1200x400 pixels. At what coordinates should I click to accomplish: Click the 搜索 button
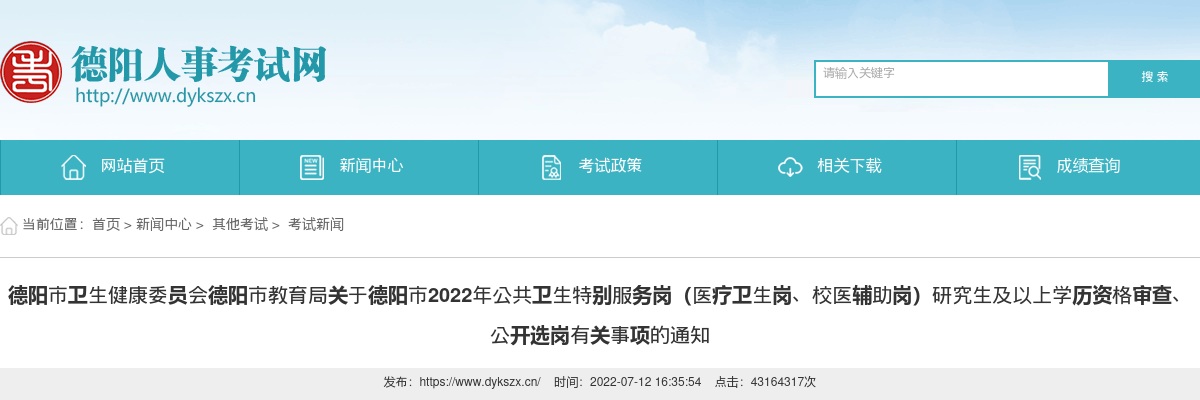tap(1155, 78)
